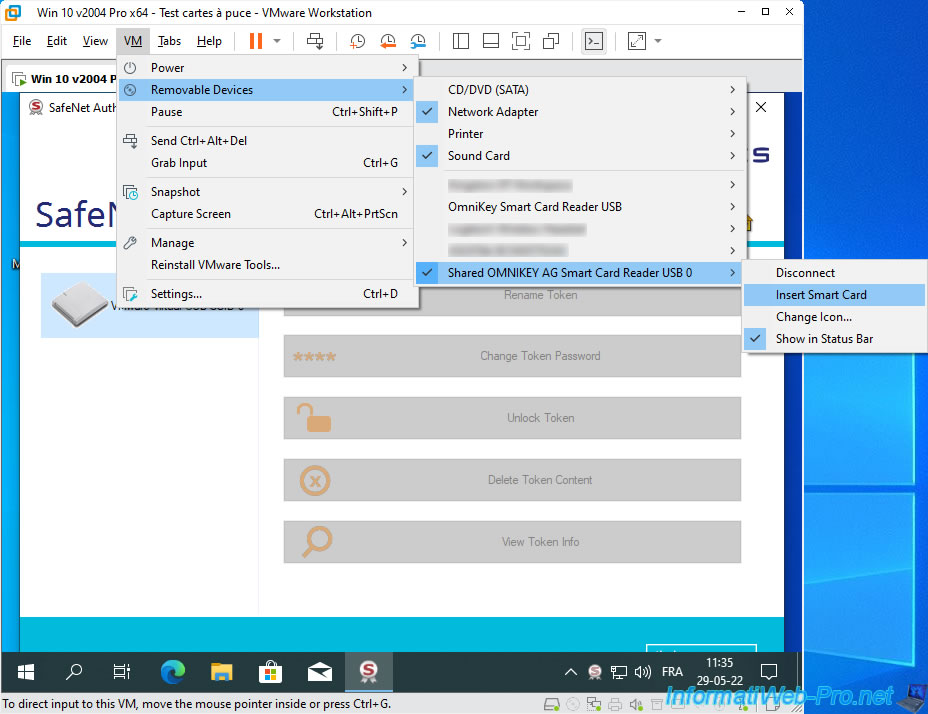Expand the Manage submenu
Viewport: 928px width, 714px height.
click(268, 243)
